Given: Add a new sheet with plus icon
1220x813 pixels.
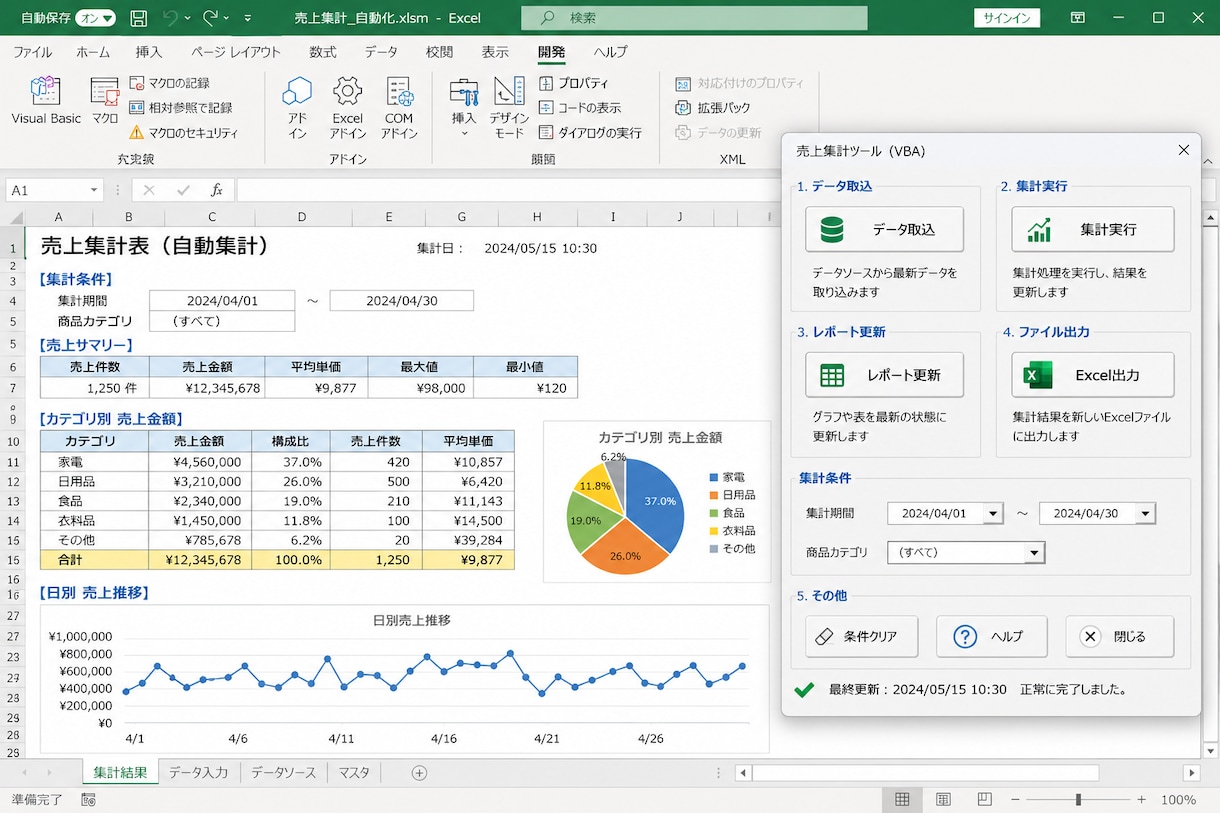Looking at the screenshot, I should [x=419, y=773].
